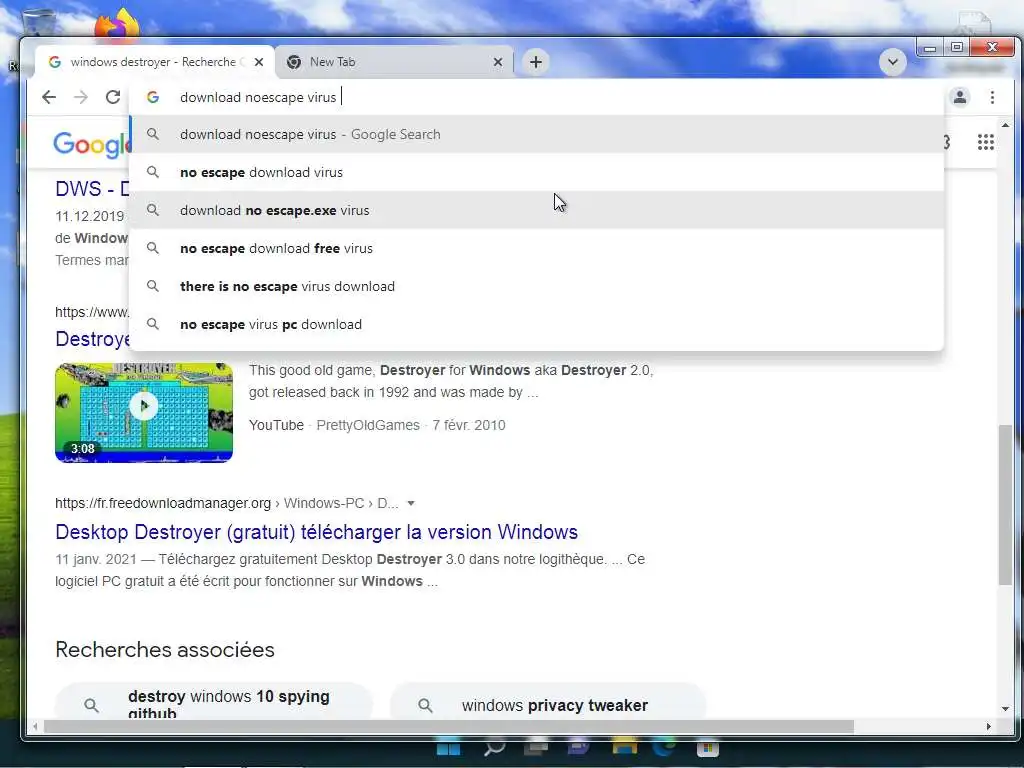Choose suggestion no escape download virus
Viewport: 1024px width, 768px height.
tap(536, 172)
